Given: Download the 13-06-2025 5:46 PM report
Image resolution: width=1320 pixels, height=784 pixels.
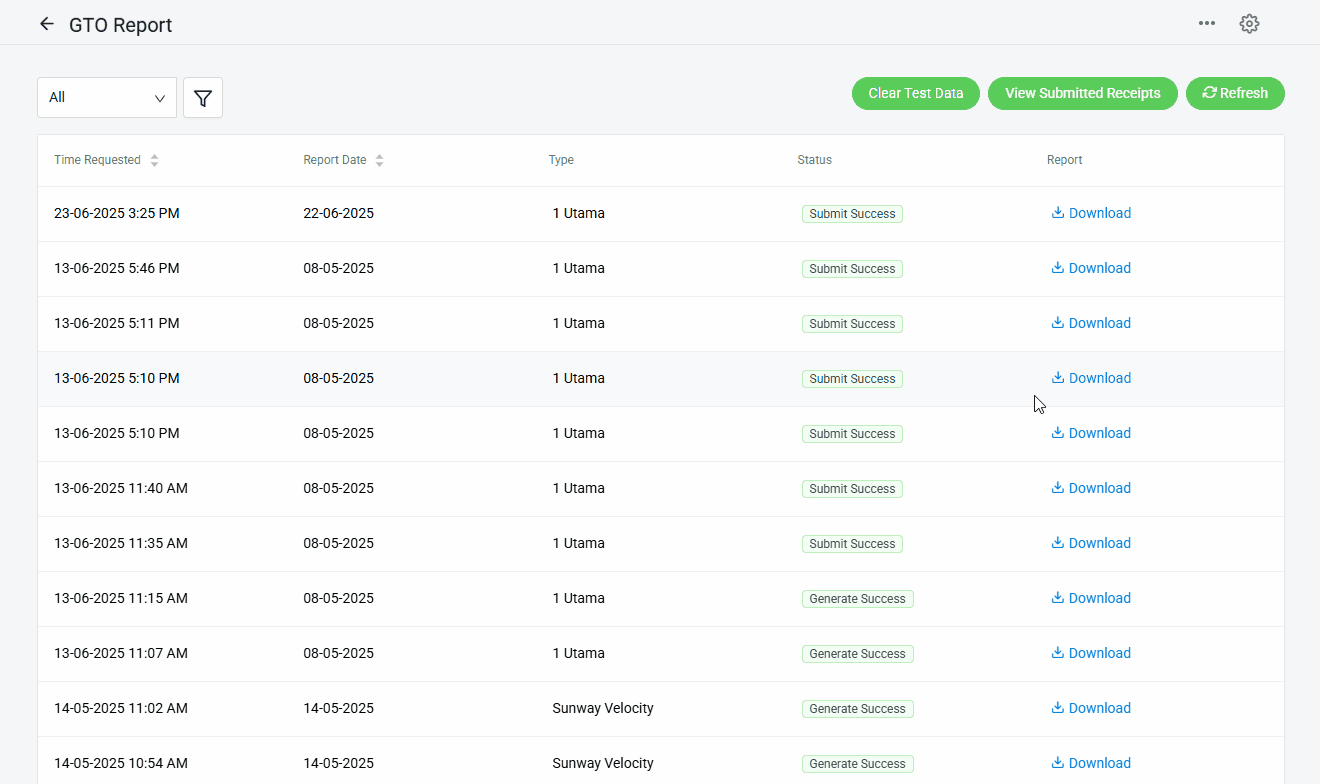Looking at the screenshot, I should pyautogui.click(x=1091, y=268).
